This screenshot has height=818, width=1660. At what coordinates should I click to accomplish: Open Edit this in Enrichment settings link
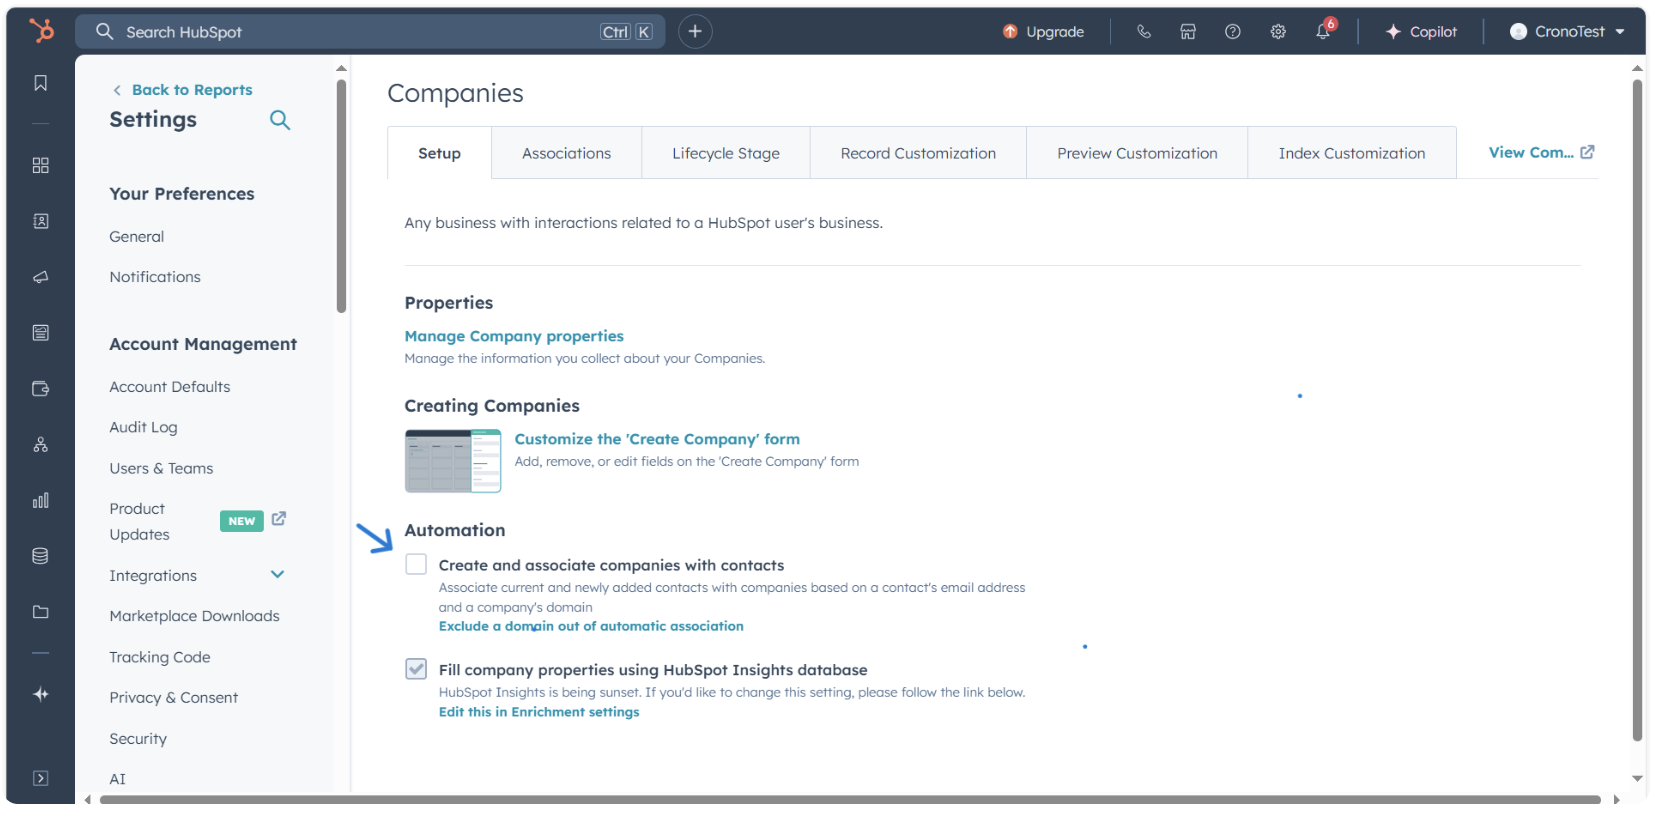(x=539, y=712)
